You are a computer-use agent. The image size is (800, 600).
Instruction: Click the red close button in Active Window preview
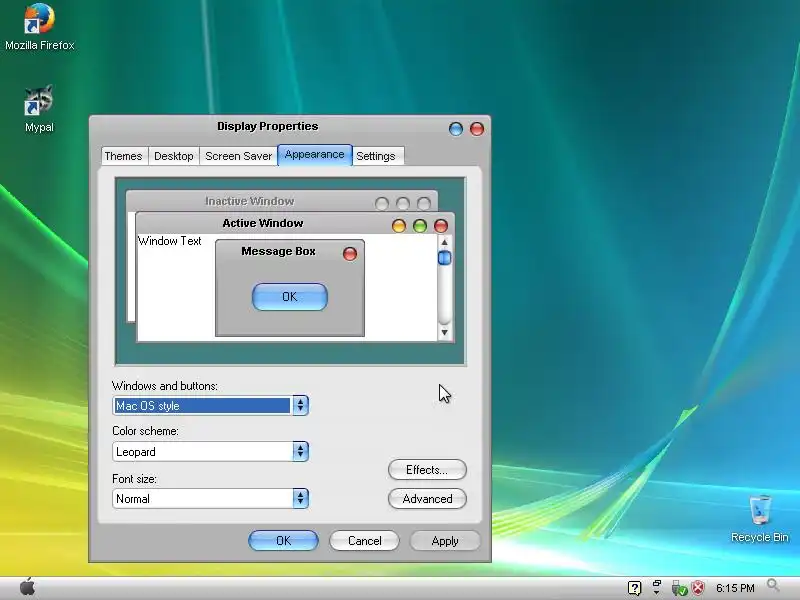point(441,226)
